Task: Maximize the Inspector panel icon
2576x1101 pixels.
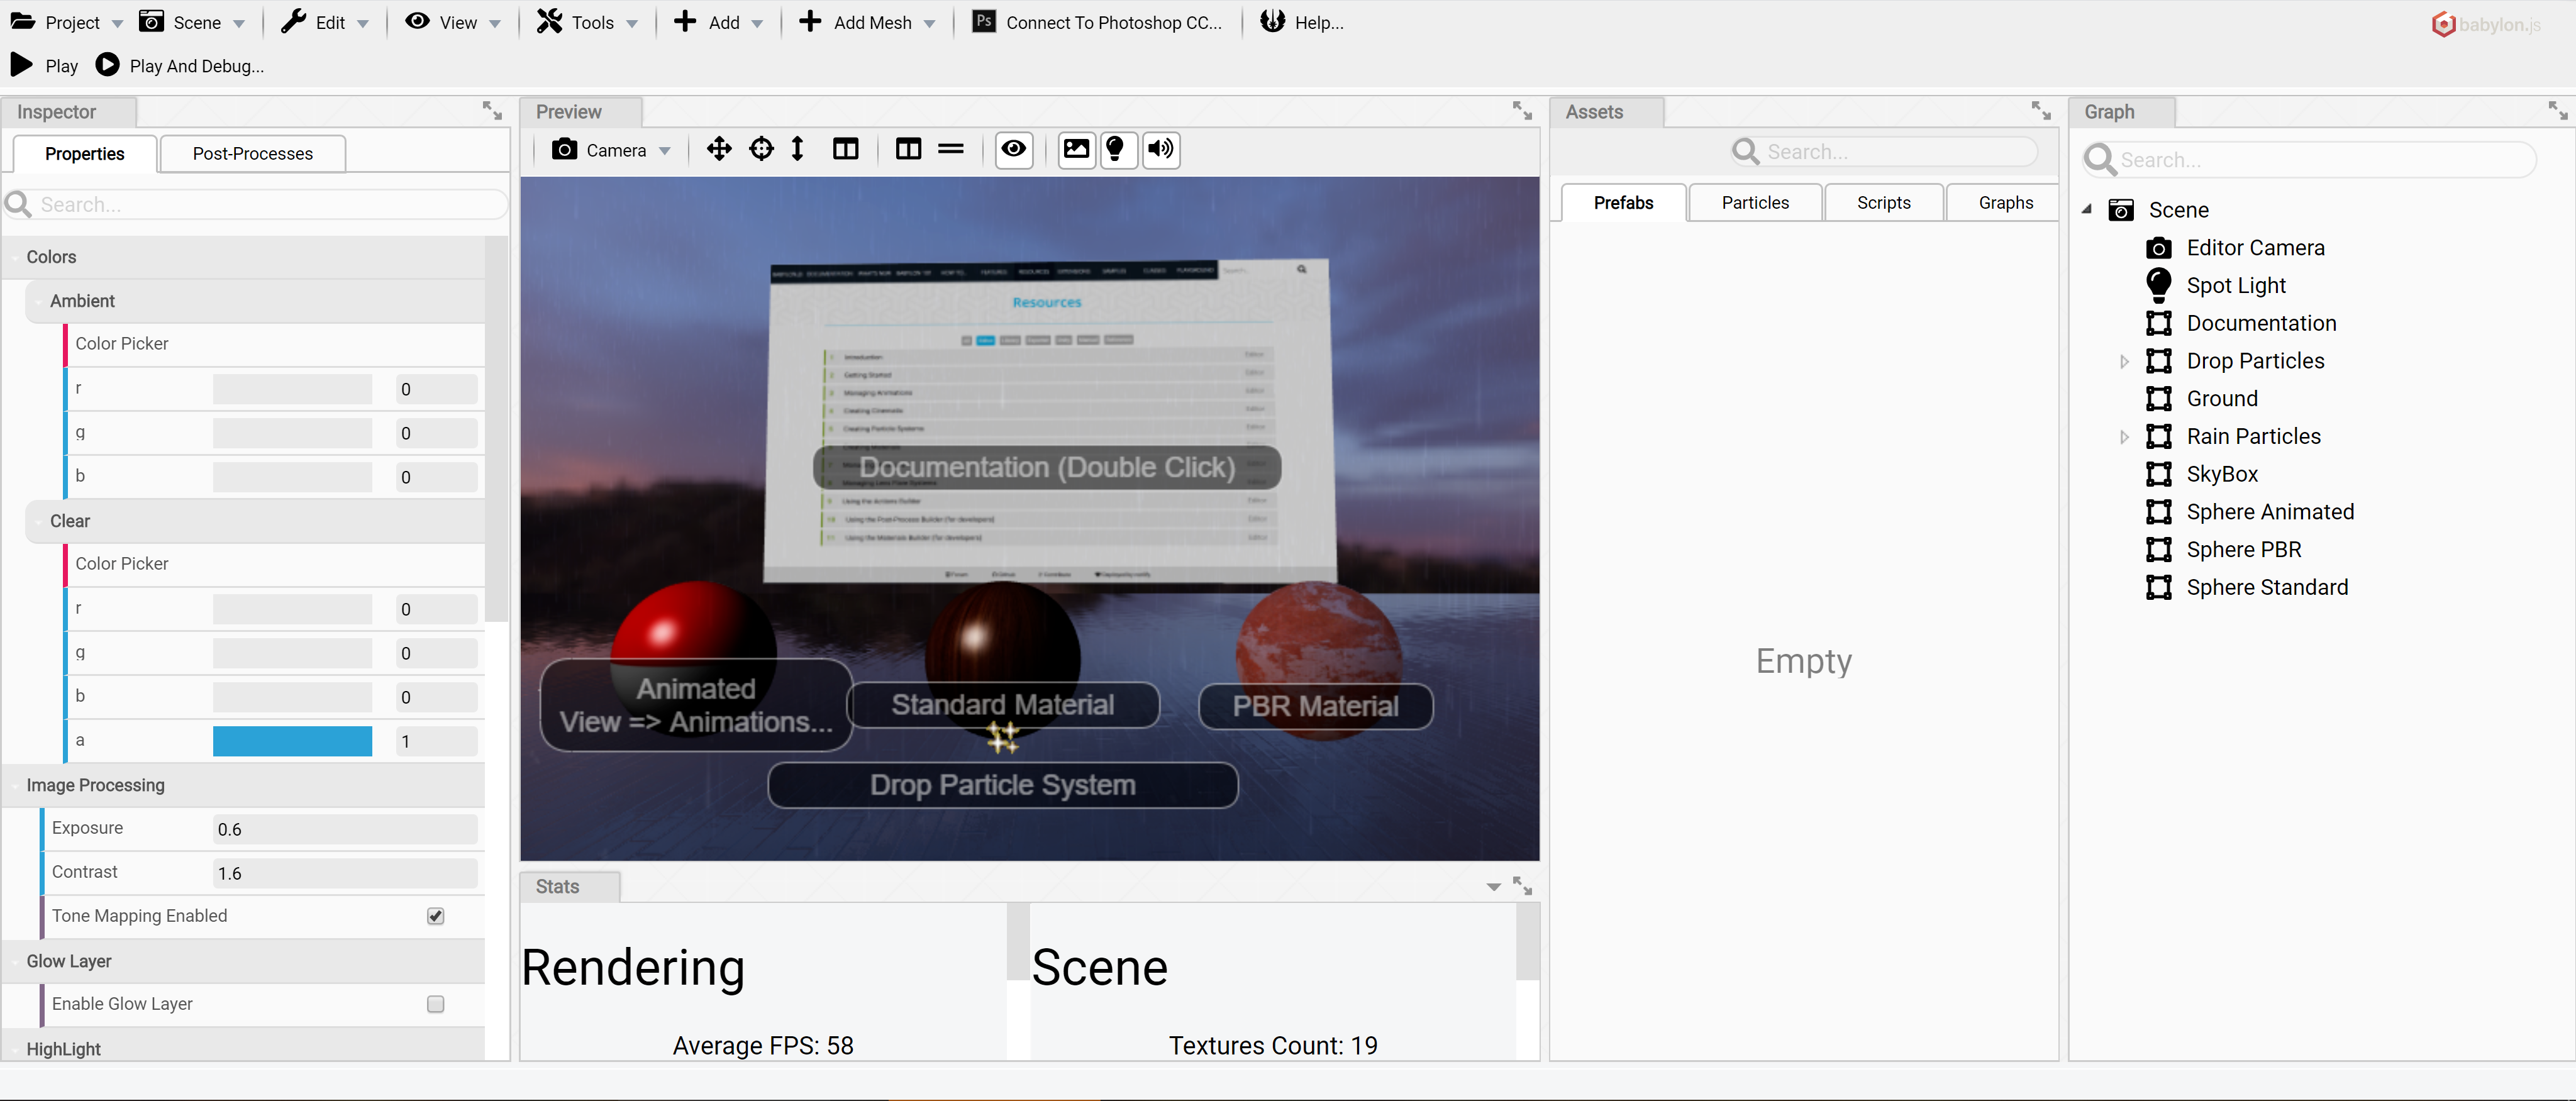Action: click(x=492, y=111)
